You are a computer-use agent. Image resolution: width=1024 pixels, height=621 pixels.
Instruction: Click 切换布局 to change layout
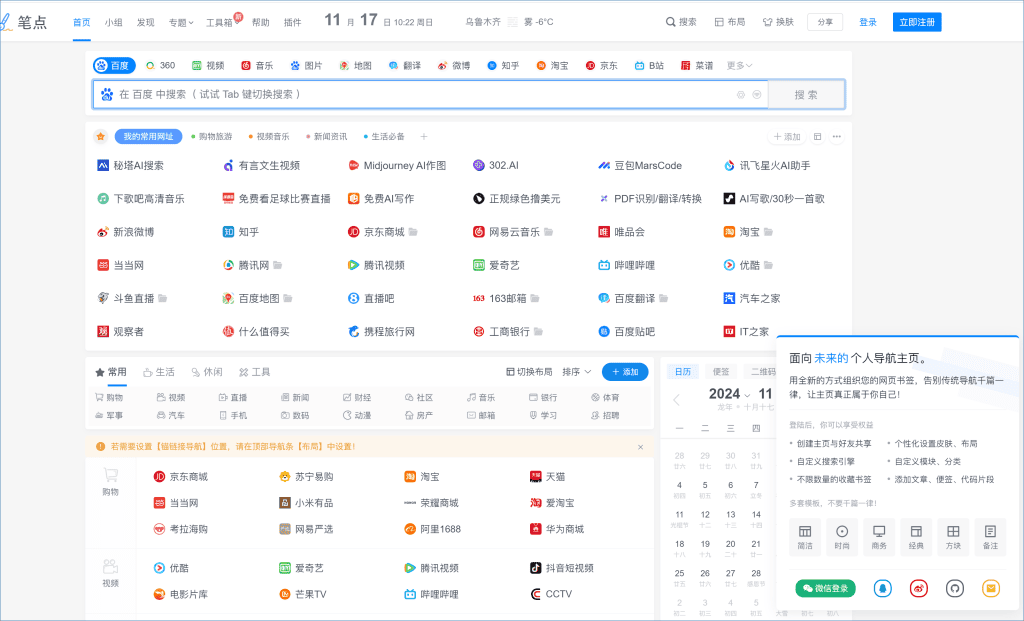(529, 372)
